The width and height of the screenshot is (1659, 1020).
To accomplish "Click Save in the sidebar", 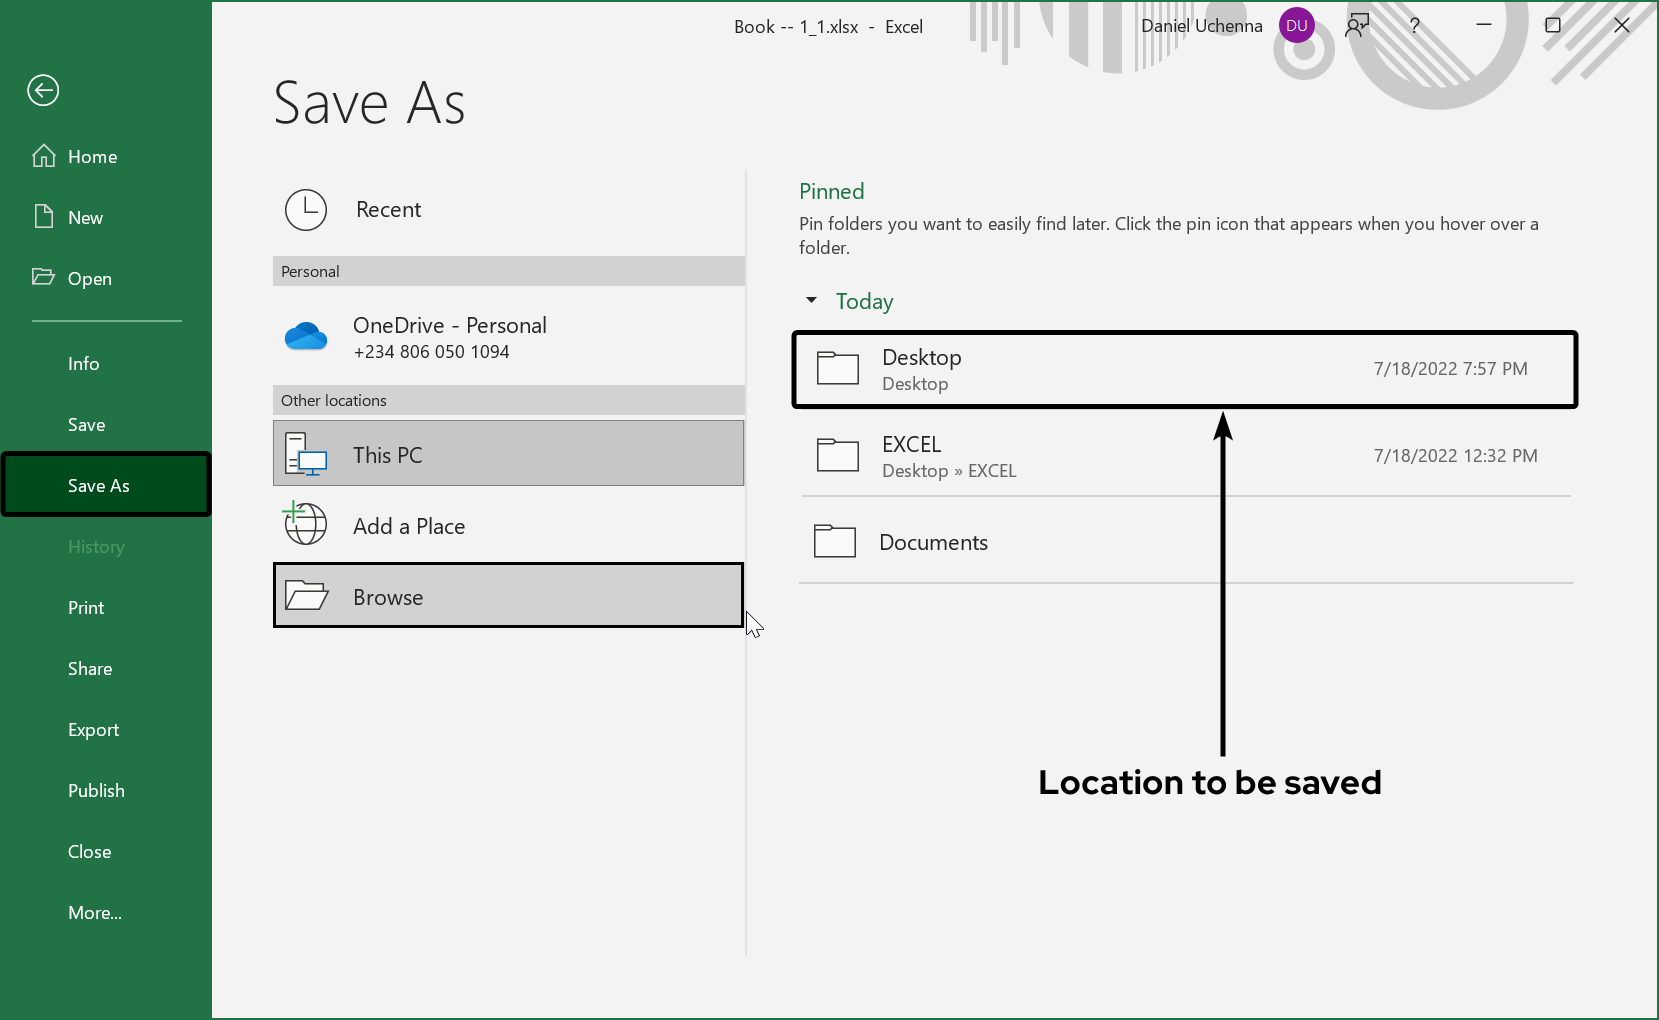I will (x=87, y=425).
